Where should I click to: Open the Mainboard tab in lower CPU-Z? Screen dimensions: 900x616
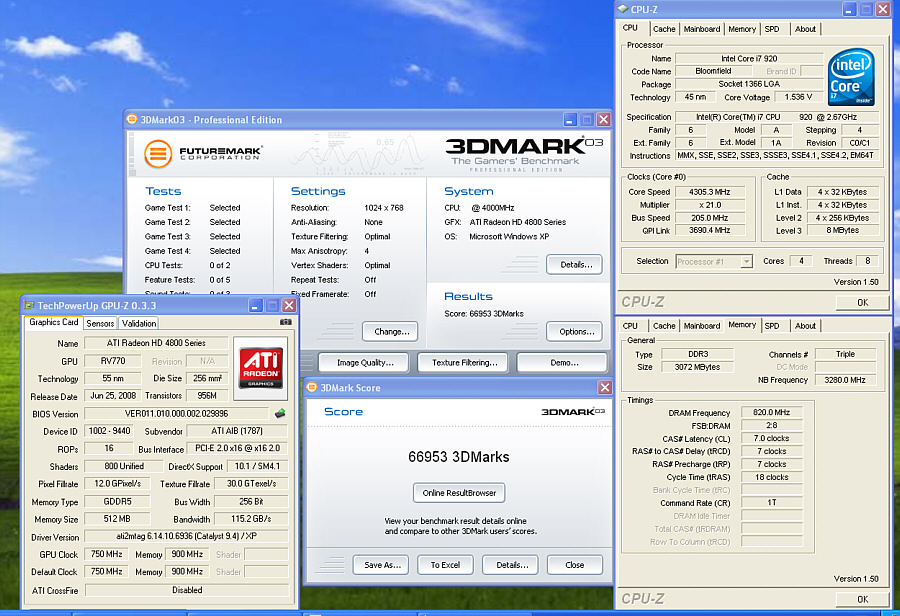(701, 326)
